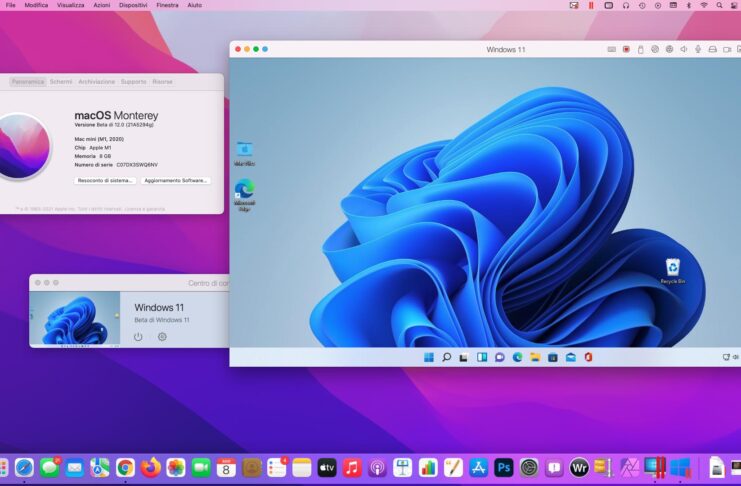Open Windows 11 settings gear in Control Center
The image size is (741, 486).
click(x=162, y=337)
